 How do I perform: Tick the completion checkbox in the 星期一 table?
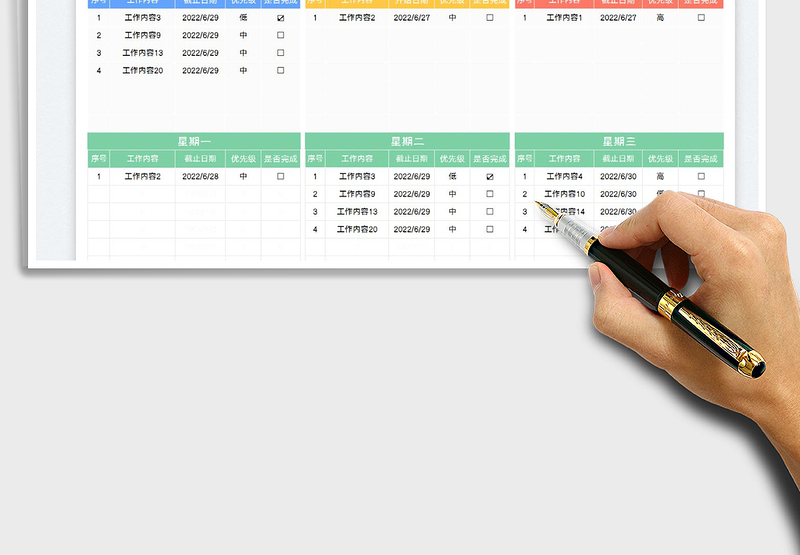click(280, 176)
